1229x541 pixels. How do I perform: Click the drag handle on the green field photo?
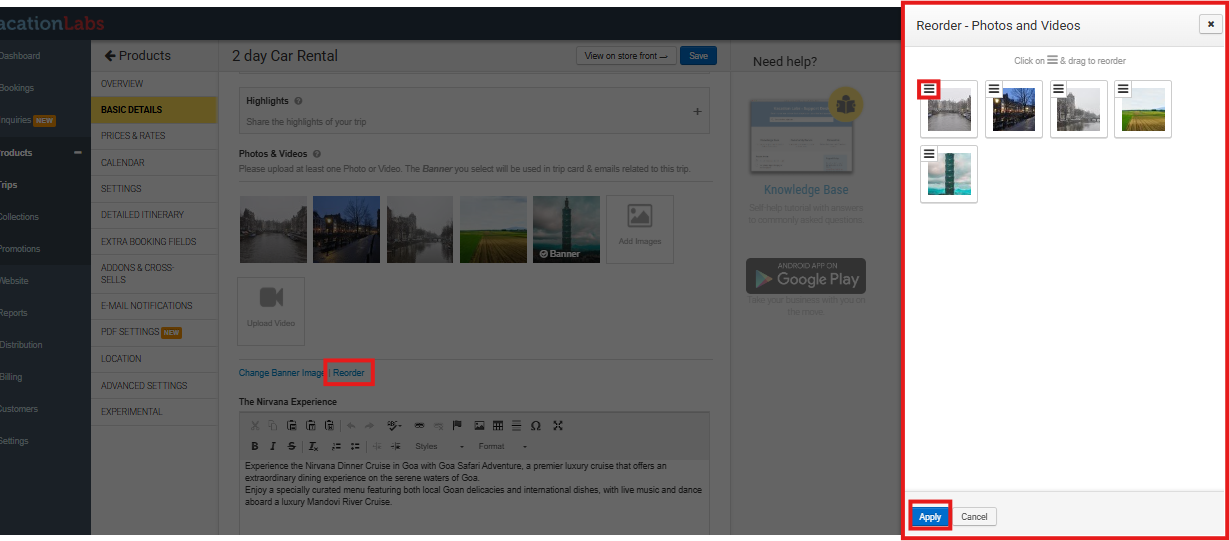coord(1123,89)
